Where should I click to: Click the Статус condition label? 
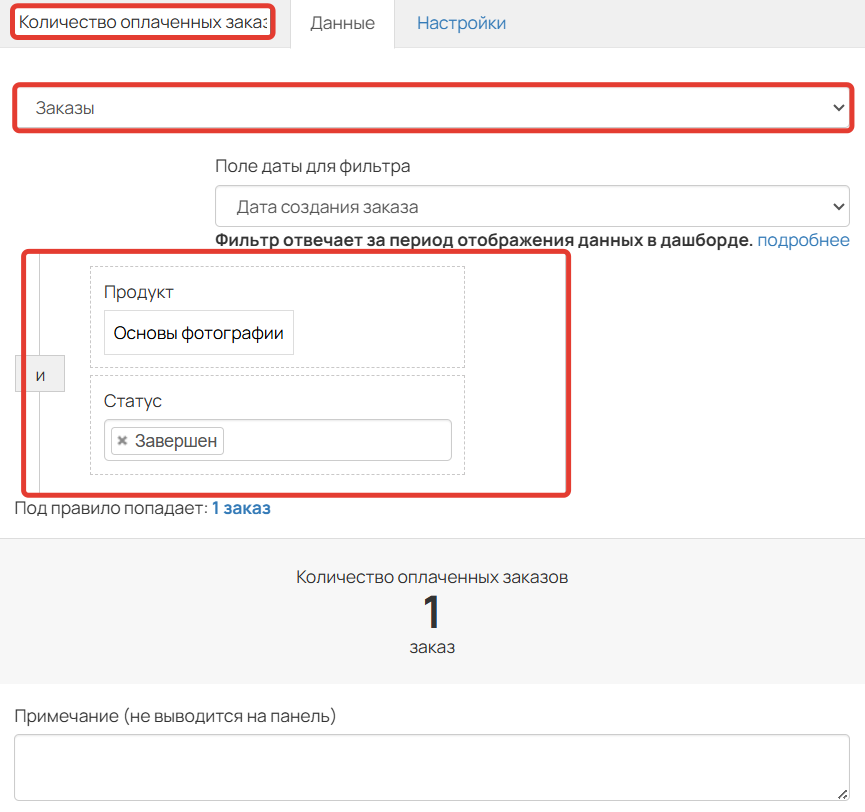pos(132,401)
